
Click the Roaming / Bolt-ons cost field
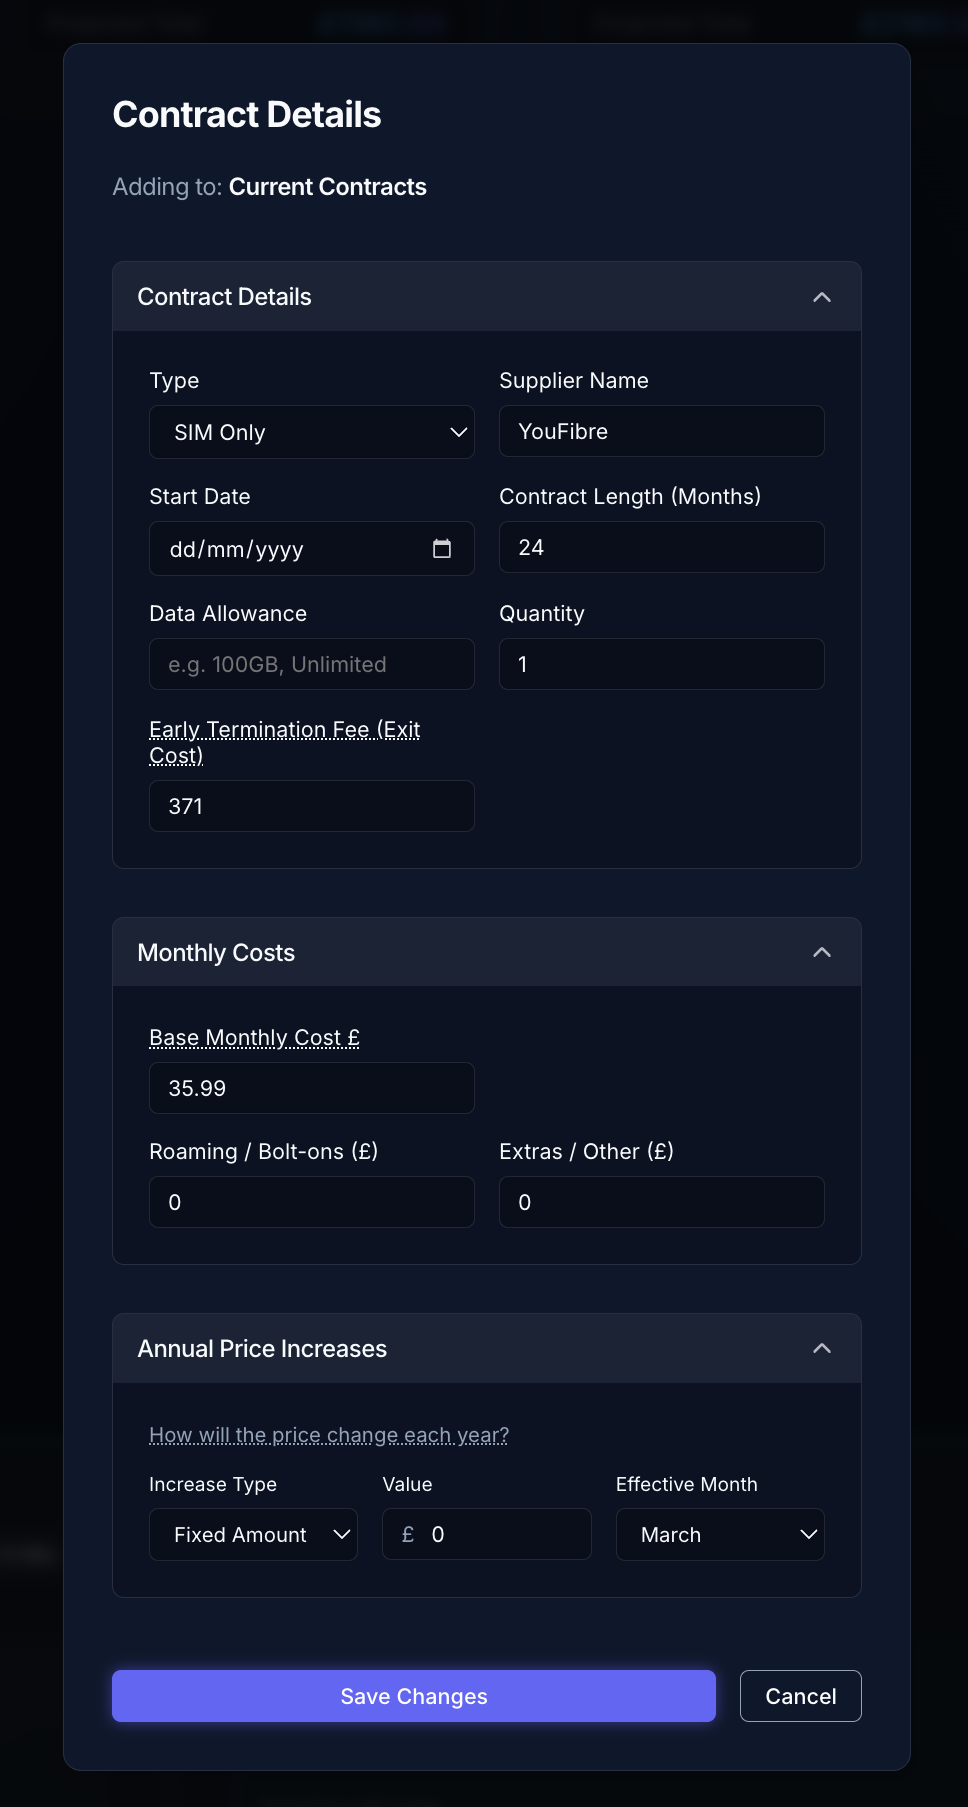coord(311,1201)
